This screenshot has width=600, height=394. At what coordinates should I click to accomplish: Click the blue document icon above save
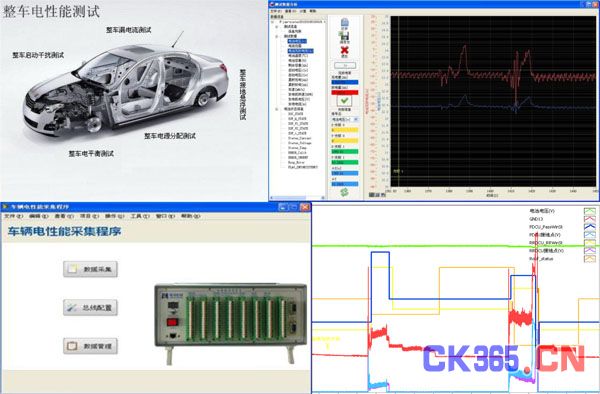(344, 23)
